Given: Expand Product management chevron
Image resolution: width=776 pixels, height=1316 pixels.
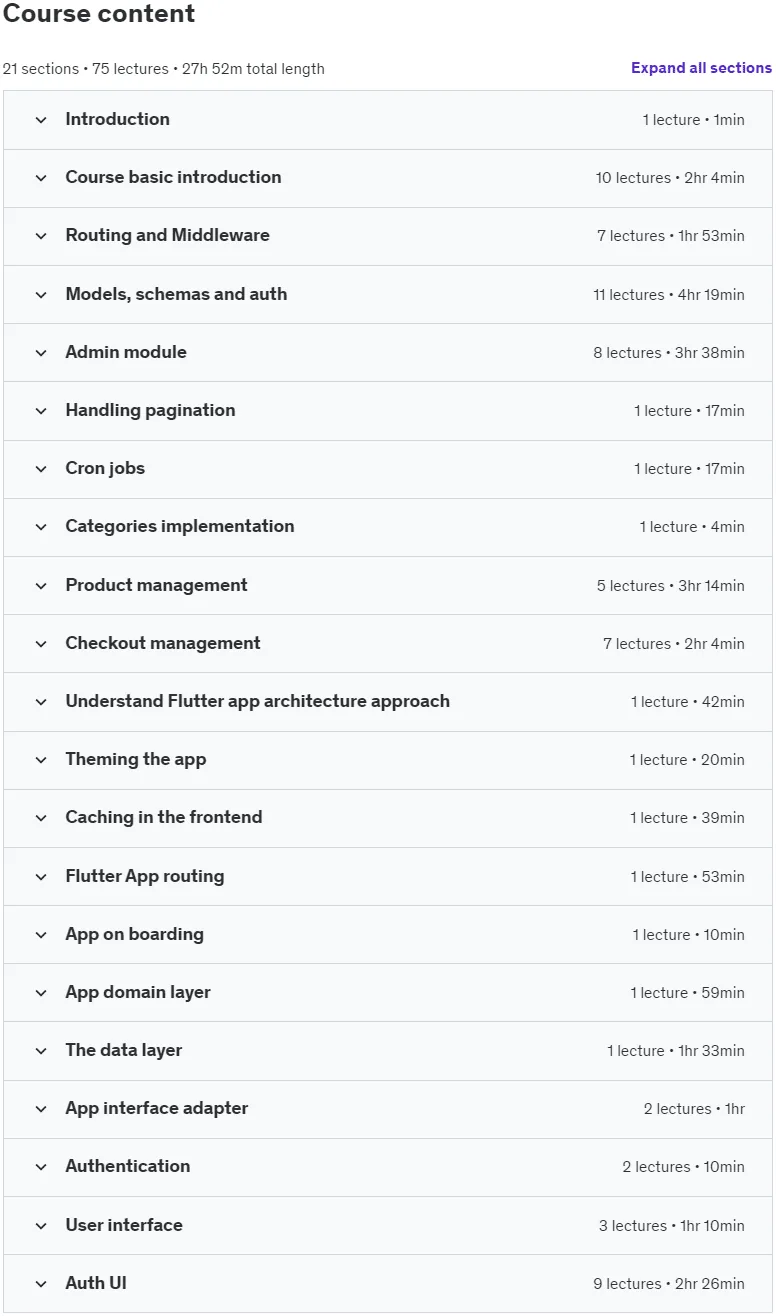Looking at the screenshot, I should pos(41,585).
